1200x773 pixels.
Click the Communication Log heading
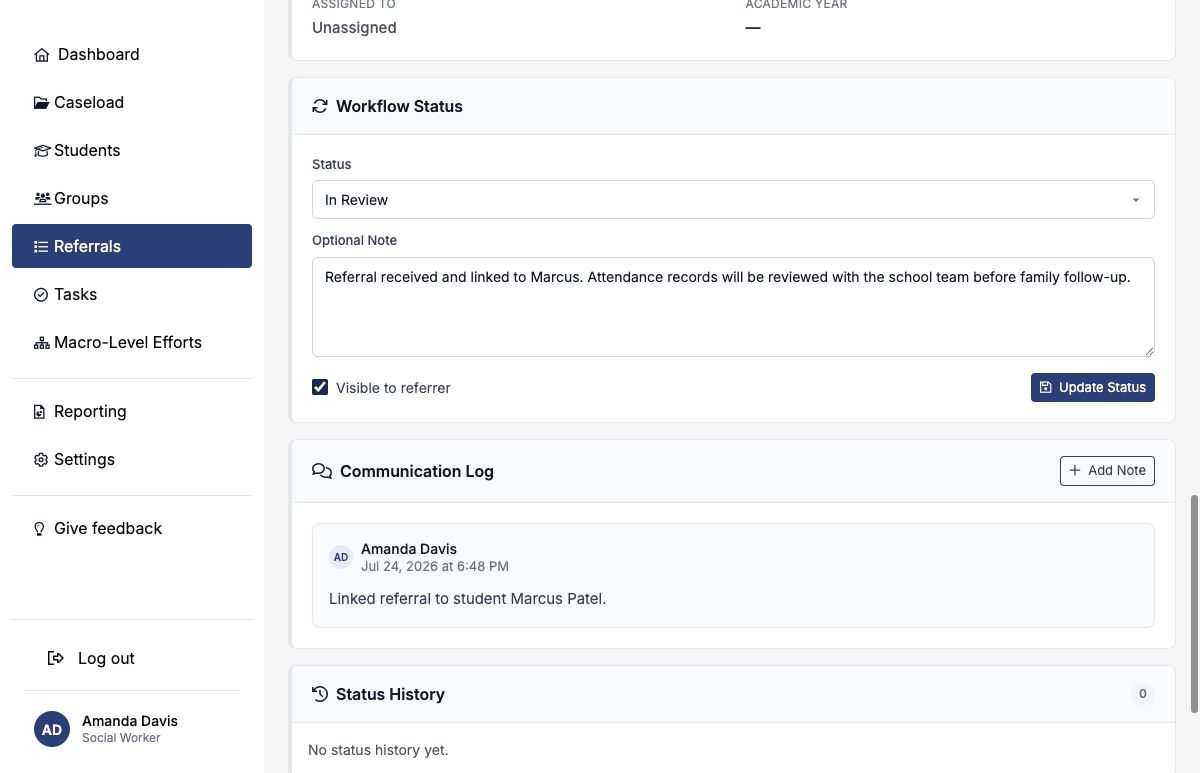pos(417,471)
